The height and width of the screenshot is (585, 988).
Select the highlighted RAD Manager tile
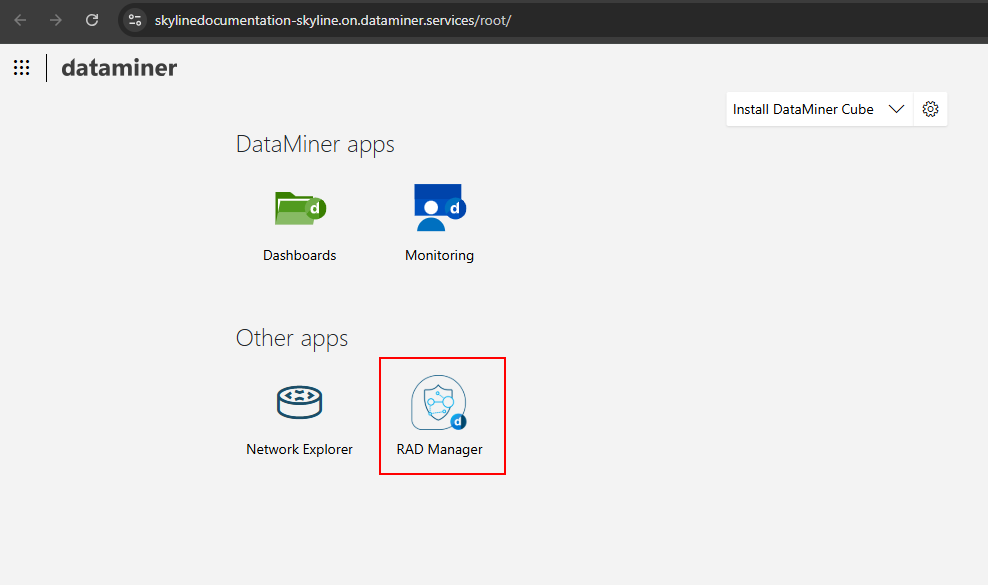point(442,416)
